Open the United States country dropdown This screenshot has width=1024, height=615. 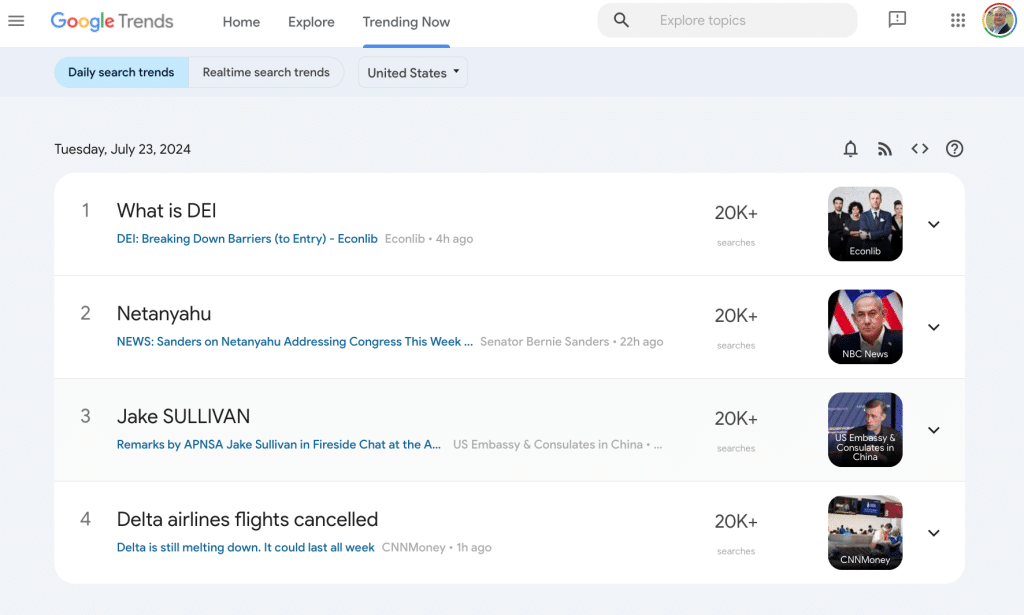click(x=413, y=72)
